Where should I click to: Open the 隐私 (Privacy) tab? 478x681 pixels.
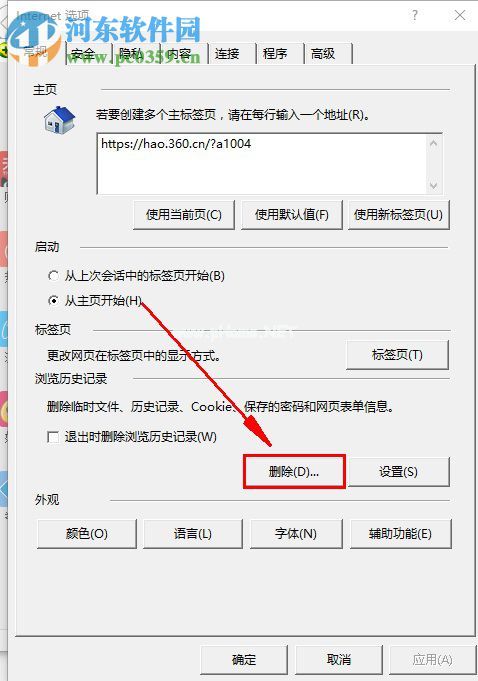tap(137, 54)
